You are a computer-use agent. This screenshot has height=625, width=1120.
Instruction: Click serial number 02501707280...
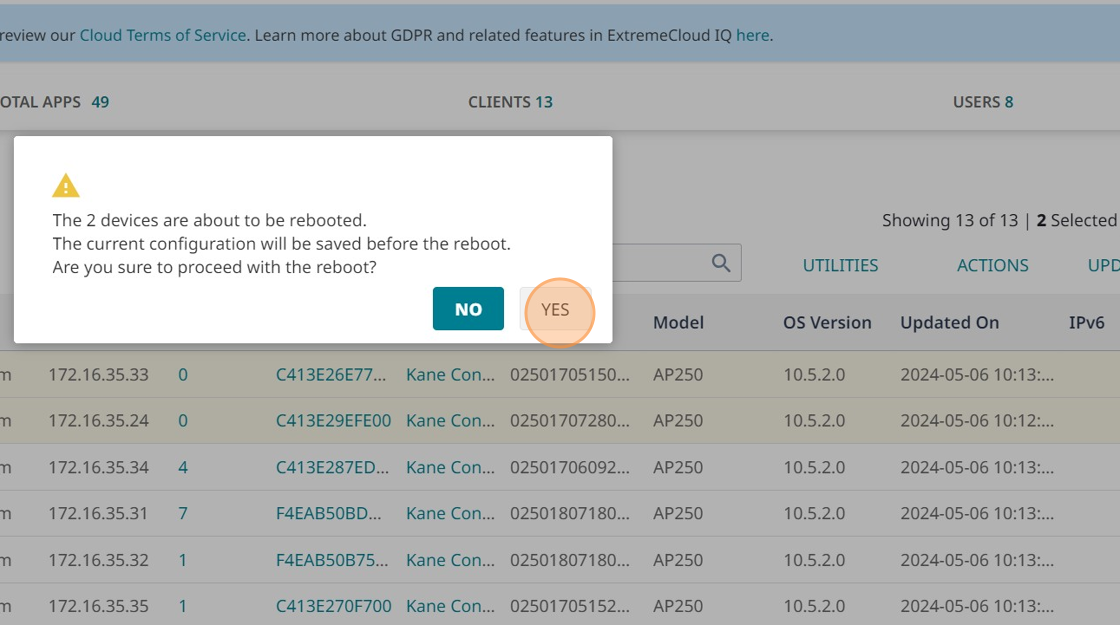click(570, 420)
